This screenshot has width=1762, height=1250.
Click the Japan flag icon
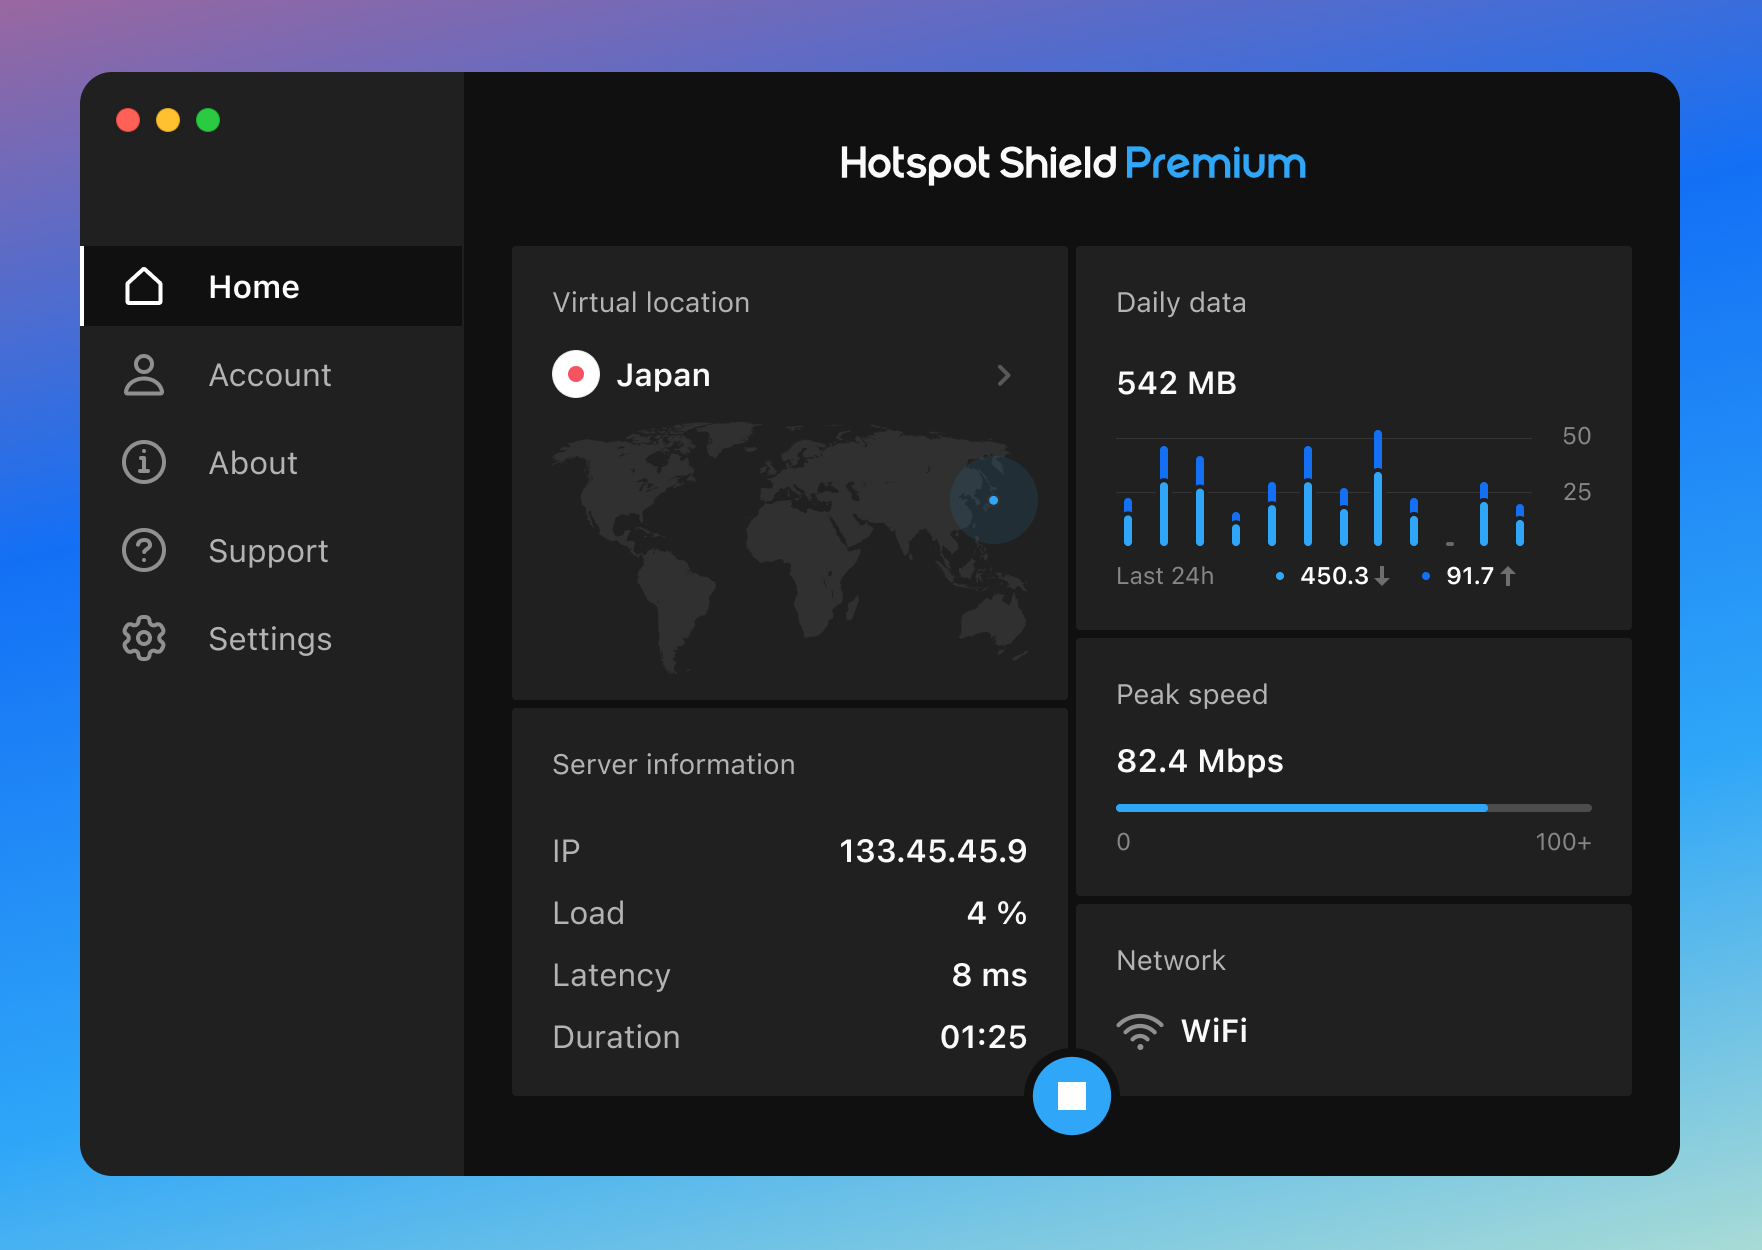tap(576, 374)
